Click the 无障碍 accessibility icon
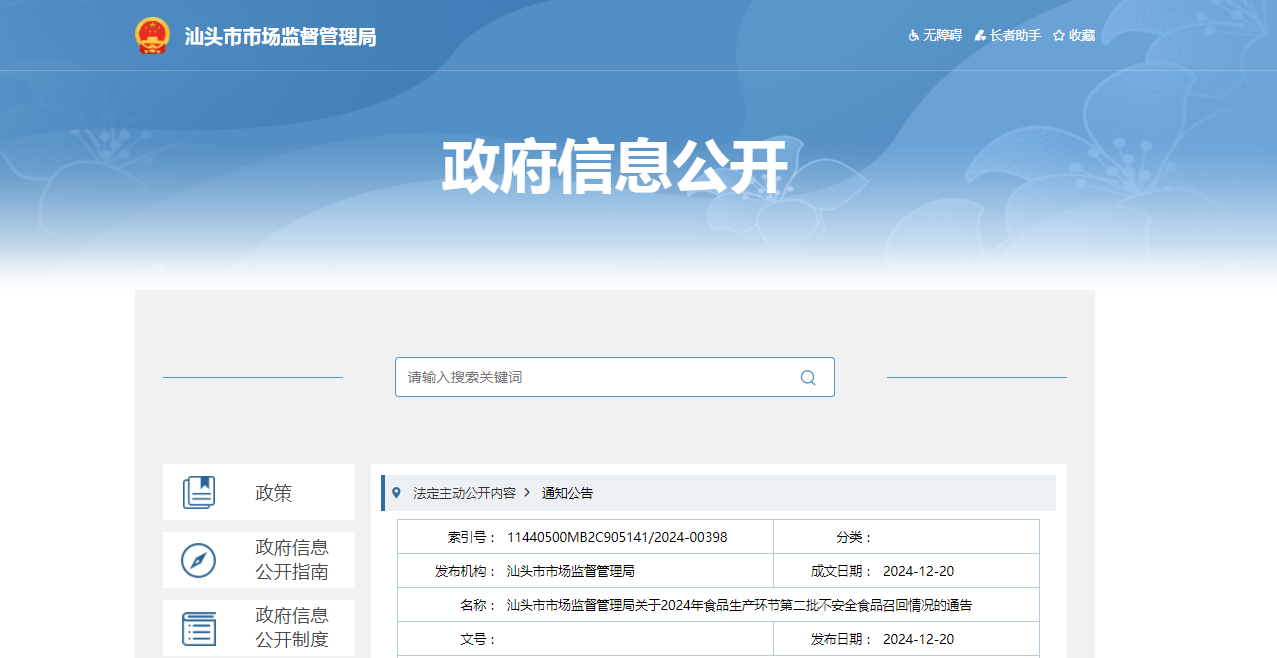 [913, 35]
